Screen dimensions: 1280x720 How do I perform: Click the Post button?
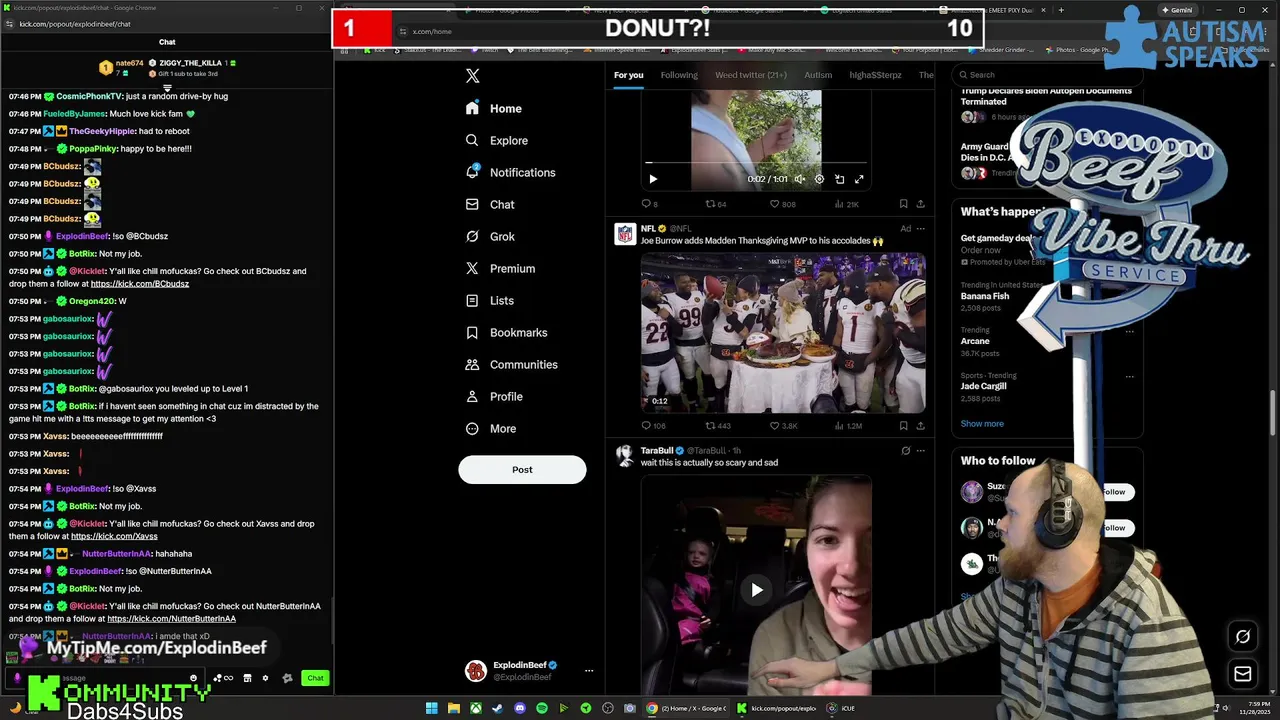point(522,469)
